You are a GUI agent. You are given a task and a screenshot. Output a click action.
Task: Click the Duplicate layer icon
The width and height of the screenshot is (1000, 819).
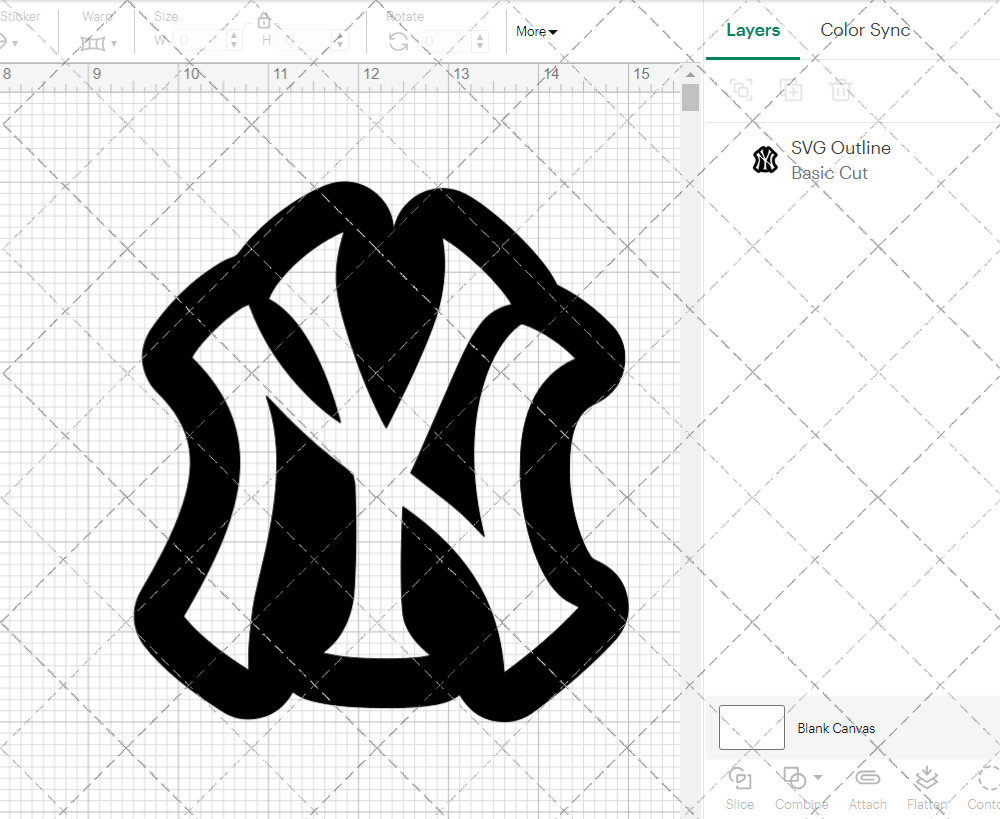791,91
